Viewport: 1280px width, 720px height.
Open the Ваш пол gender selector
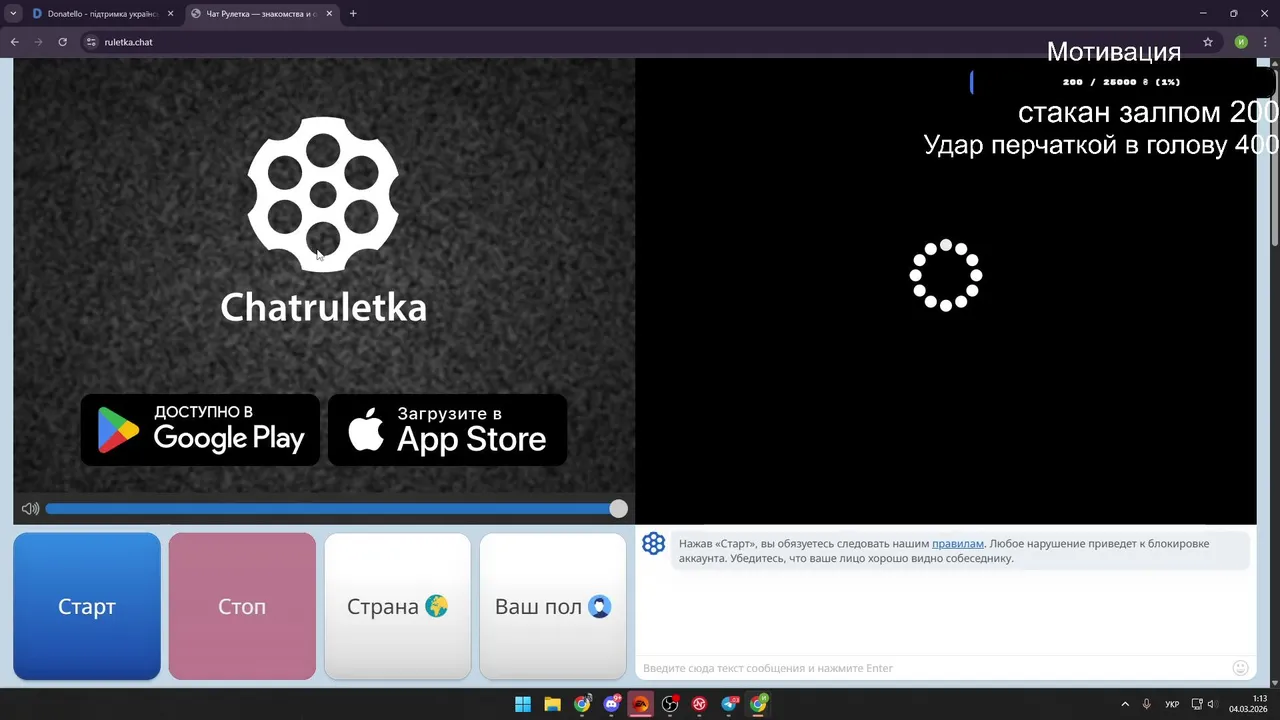553,606
